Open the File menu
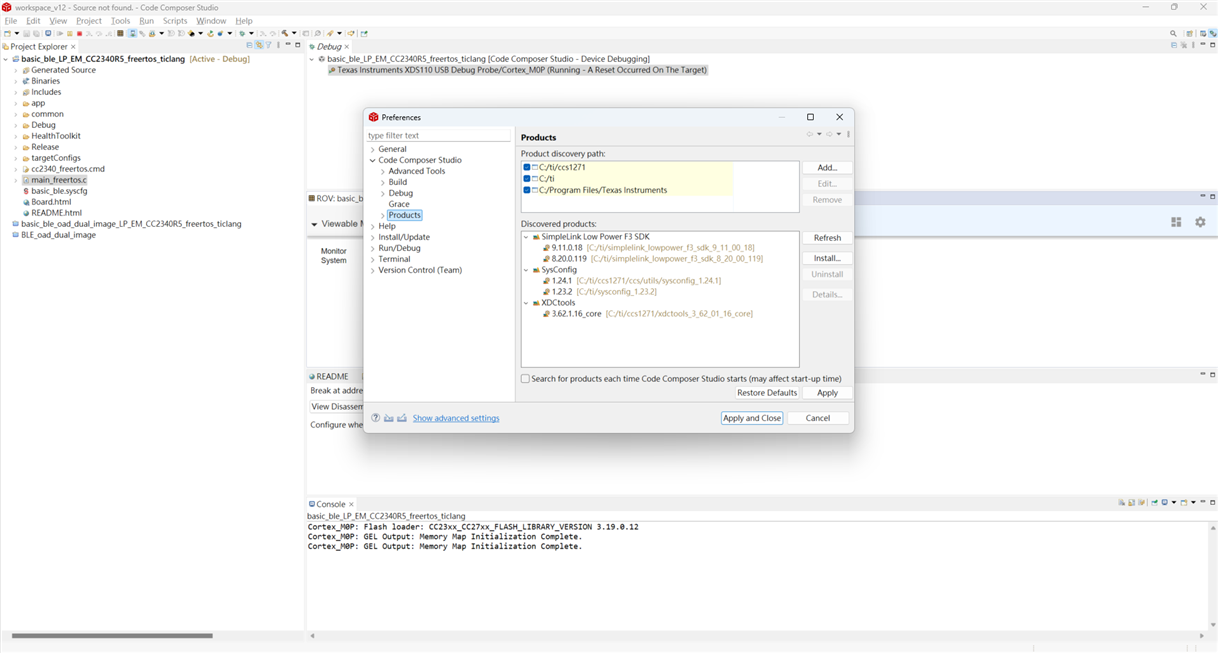The height and width of the screenshot is (653, 1218). pyautogui.click(x=11, y=20)
